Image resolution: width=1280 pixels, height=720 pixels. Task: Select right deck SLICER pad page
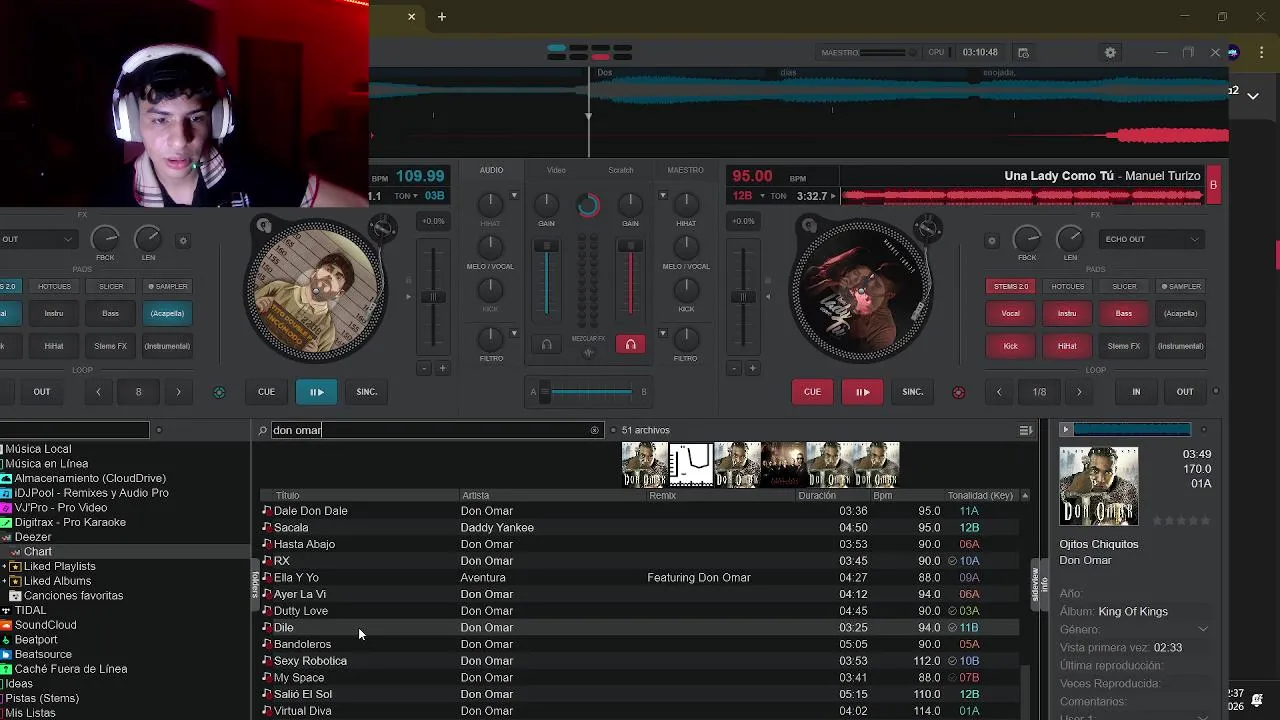[1124, 286]
